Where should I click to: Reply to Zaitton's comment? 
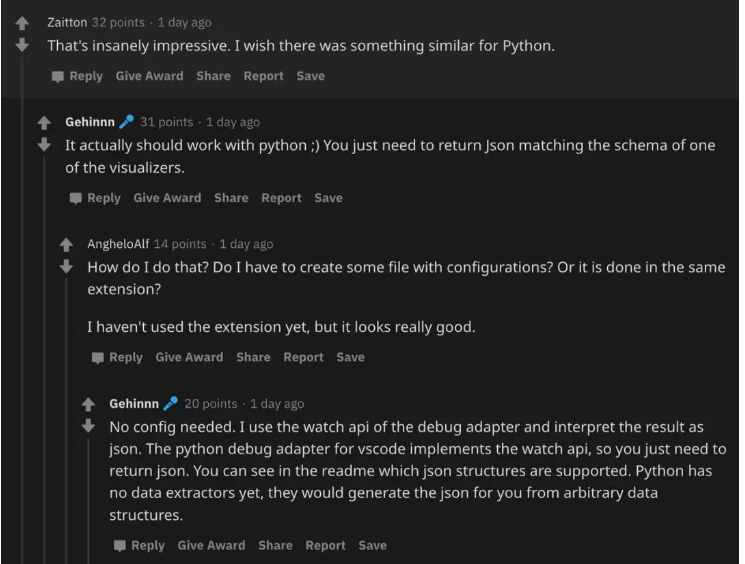pos(77,76)
